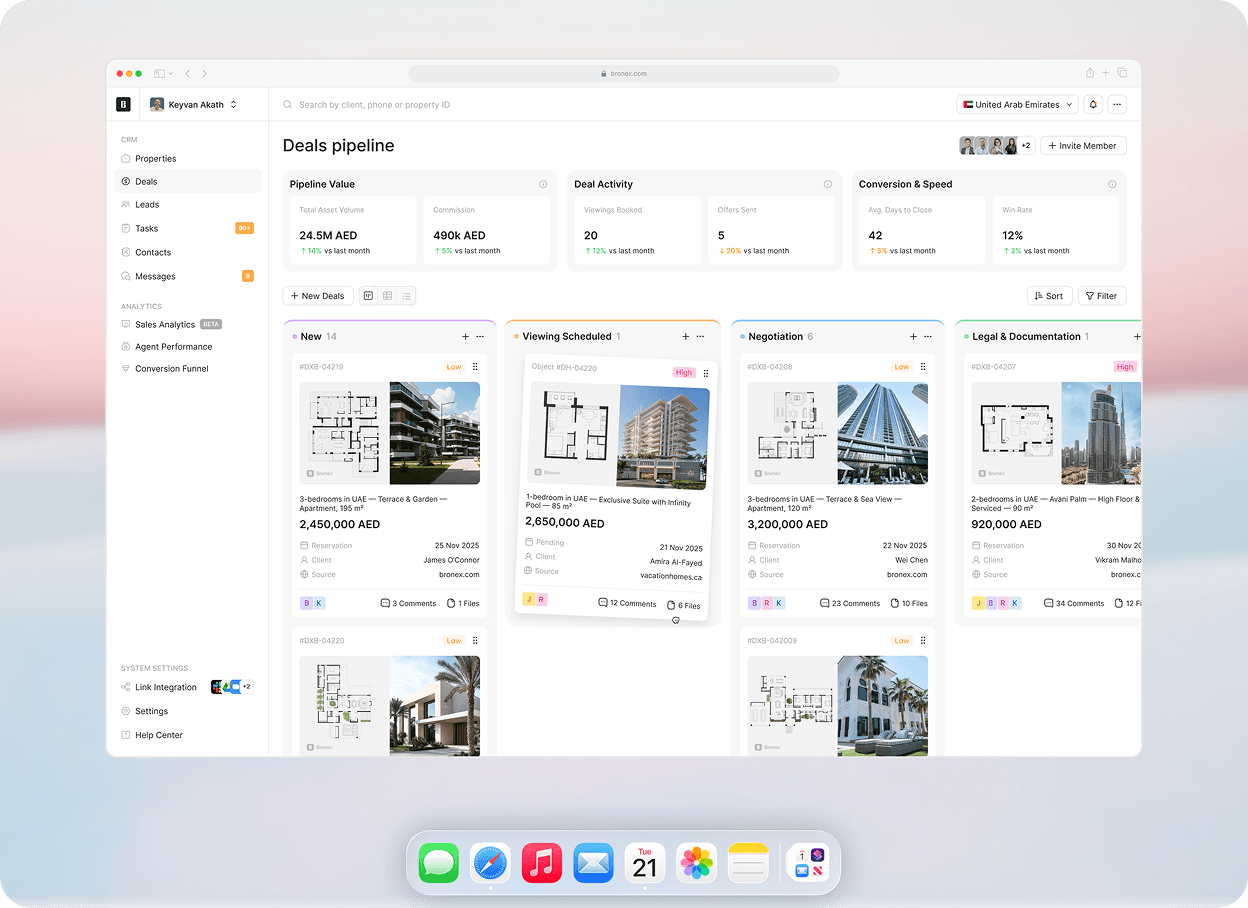Image resolution: width=1248 pixels, height=908 pixels.
Task: Show Conversion & Speed info icon
Action: 1112,184
